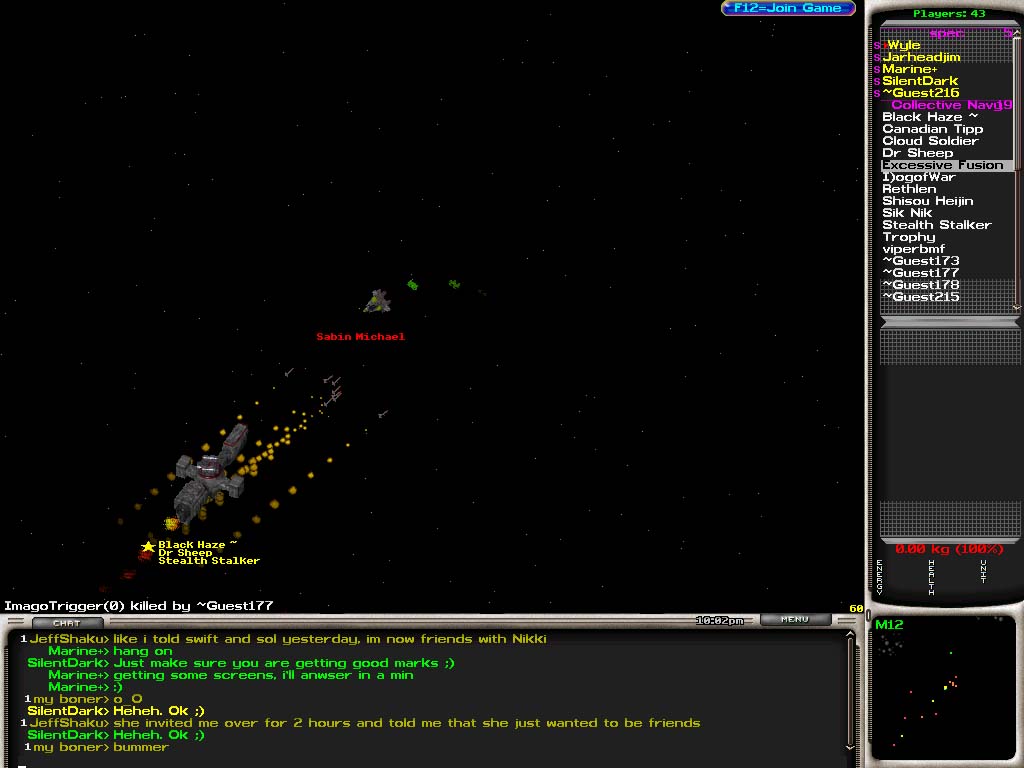Select the CHAT tab
This screenshot has width=1024, height=768.
(66, 623)
